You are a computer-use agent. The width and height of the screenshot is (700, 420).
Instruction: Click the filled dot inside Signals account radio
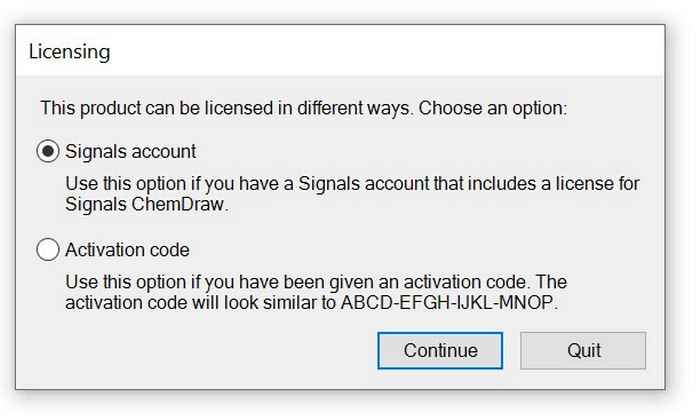tap(47, 152)
